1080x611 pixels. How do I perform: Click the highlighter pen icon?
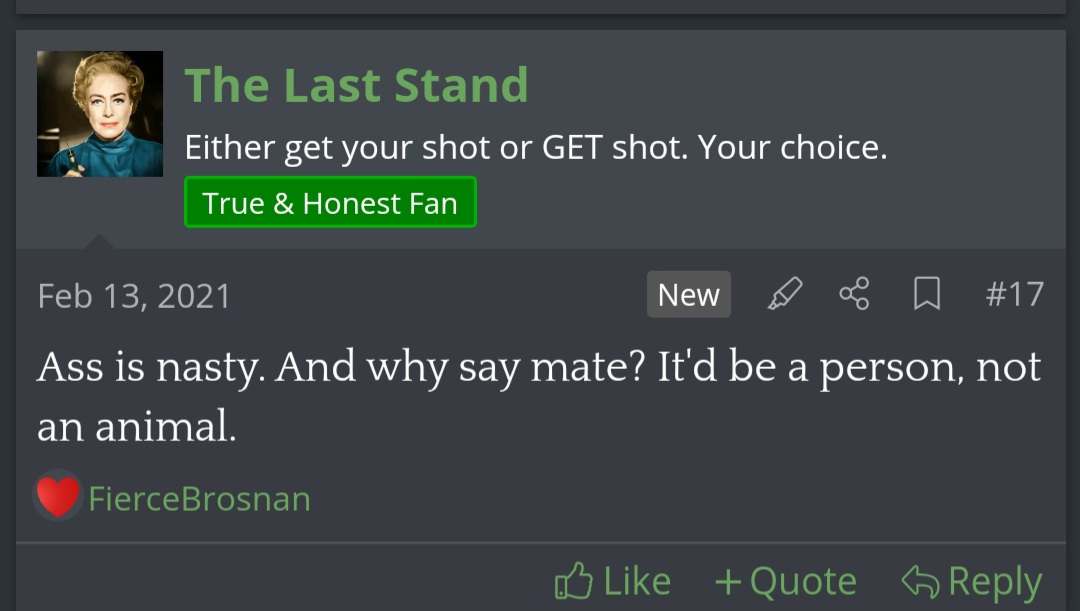point(784,294)
